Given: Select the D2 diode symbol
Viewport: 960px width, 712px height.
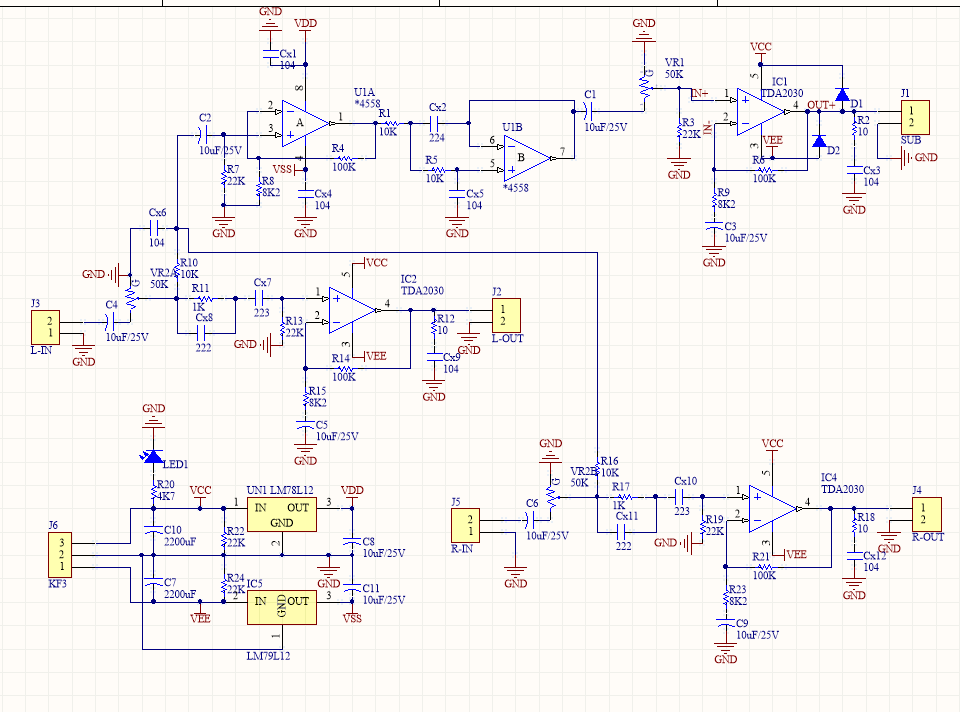Looking at the screenshot, I should (819, 143).
